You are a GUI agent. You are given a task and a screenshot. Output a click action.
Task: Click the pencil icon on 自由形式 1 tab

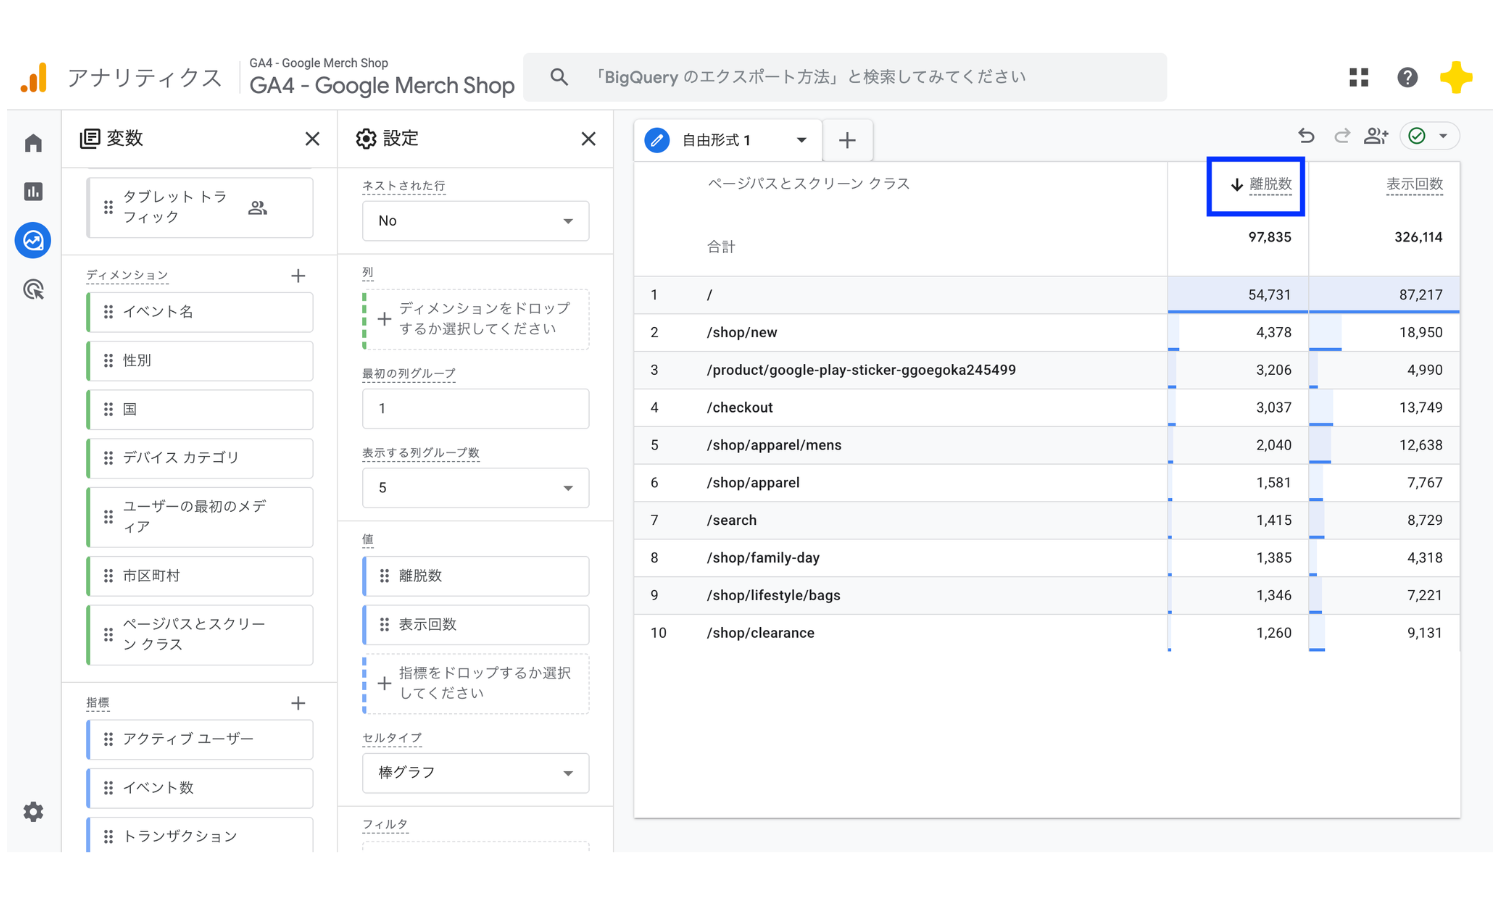(657, 140)
